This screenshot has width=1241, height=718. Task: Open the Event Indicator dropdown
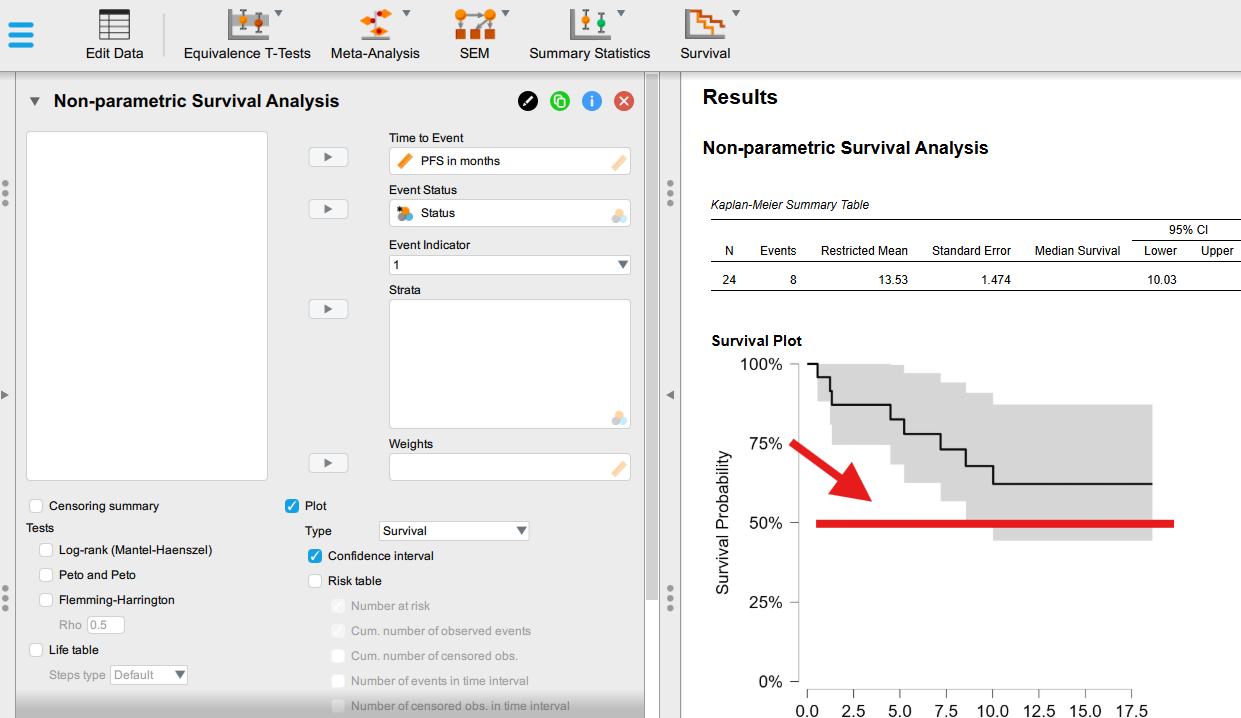coord(509,265)
